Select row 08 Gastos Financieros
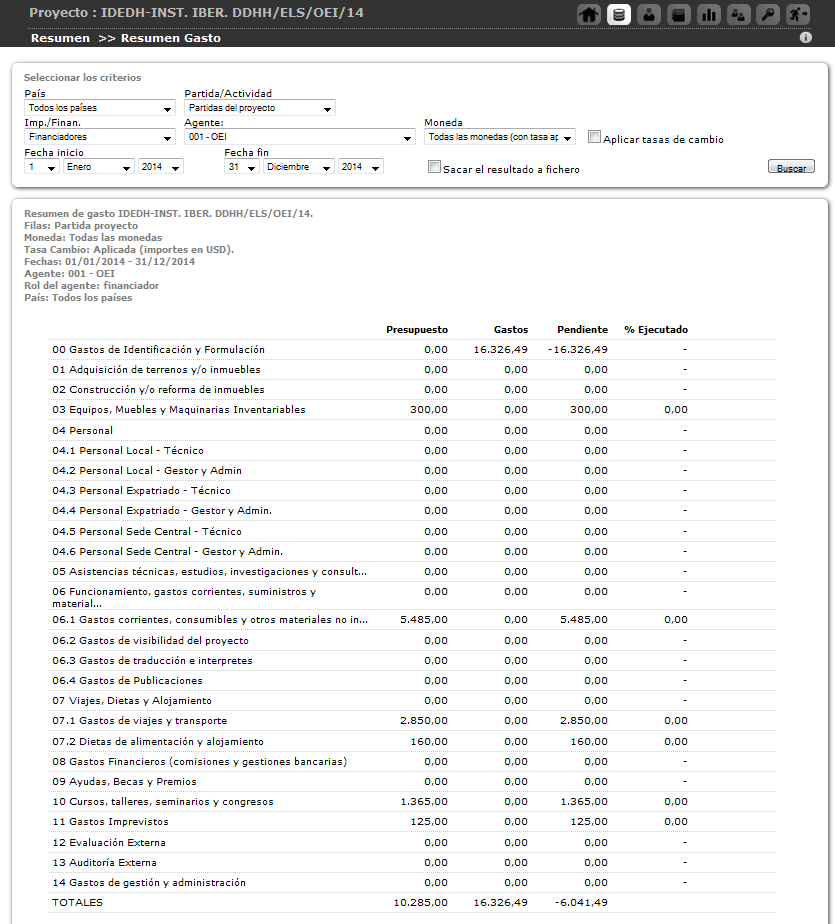 click(x=412, y=761)
